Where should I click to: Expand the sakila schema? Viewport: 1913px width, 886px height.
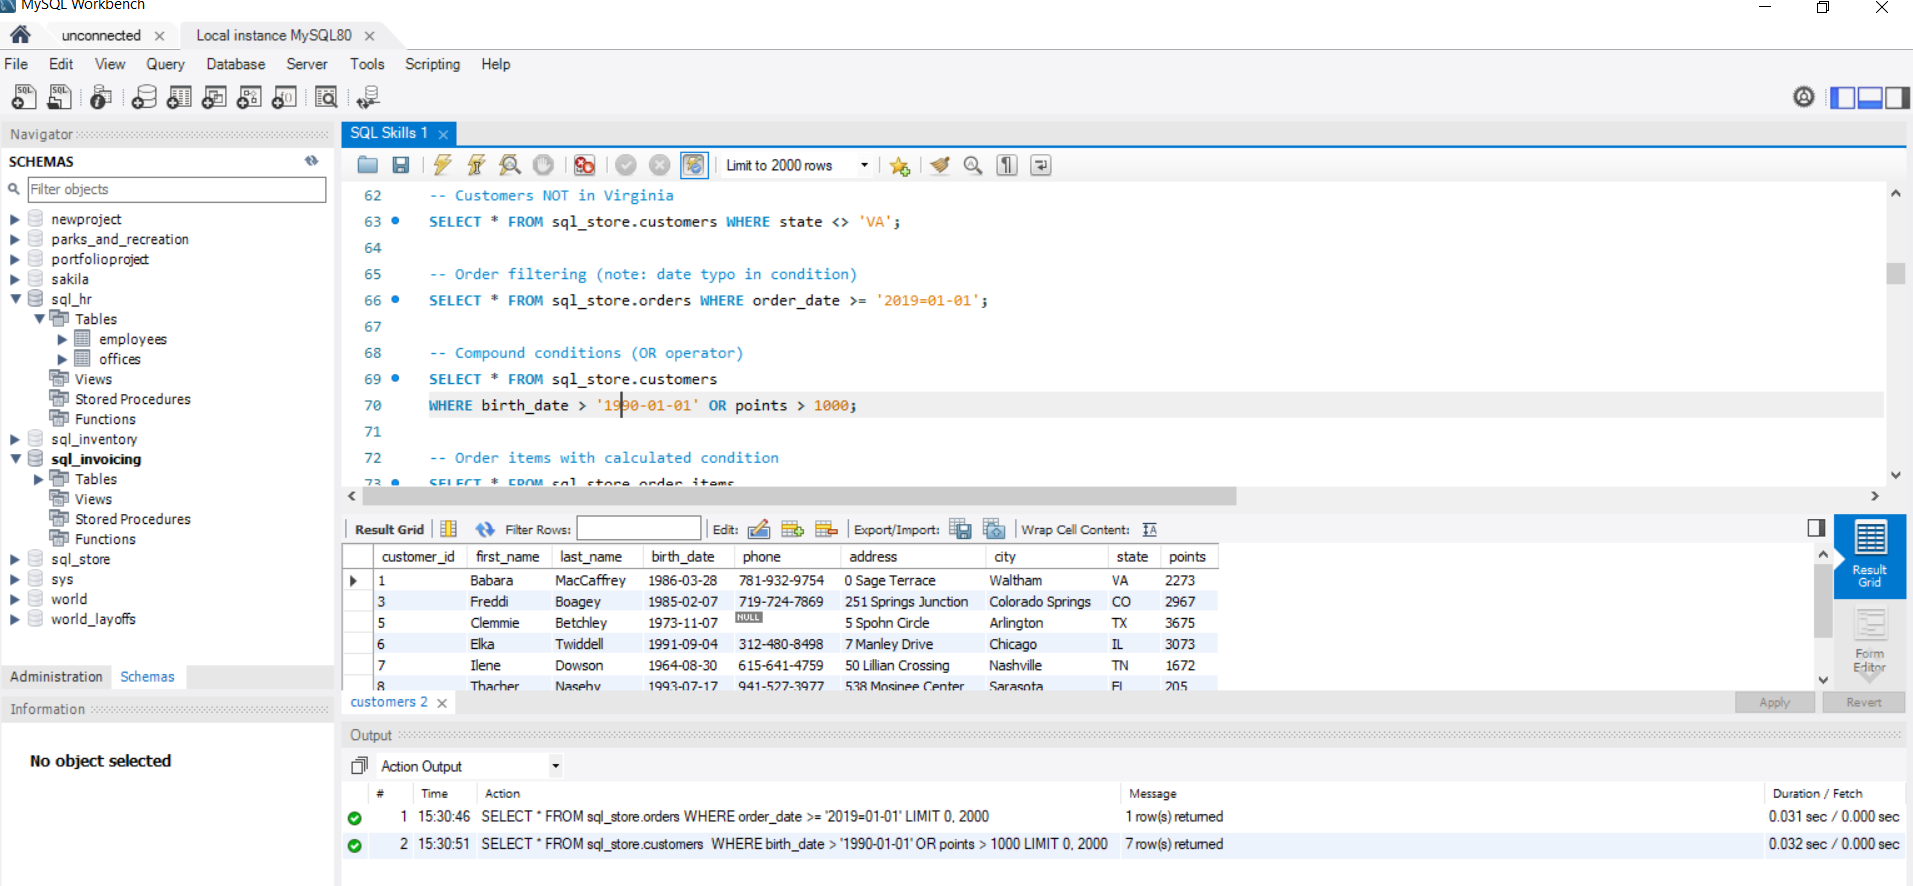[x=15, y=279]
